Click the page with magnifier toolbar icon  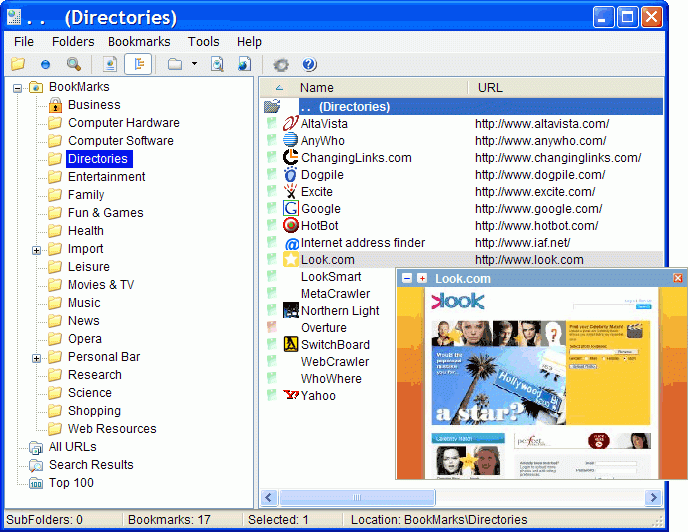coord(217,64)
